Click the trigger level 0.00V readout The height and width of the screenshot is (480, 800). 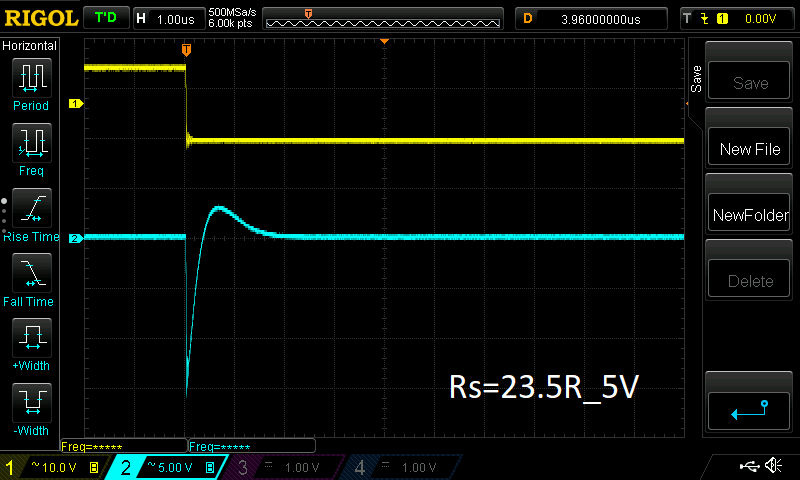click(x=760, y=19)
